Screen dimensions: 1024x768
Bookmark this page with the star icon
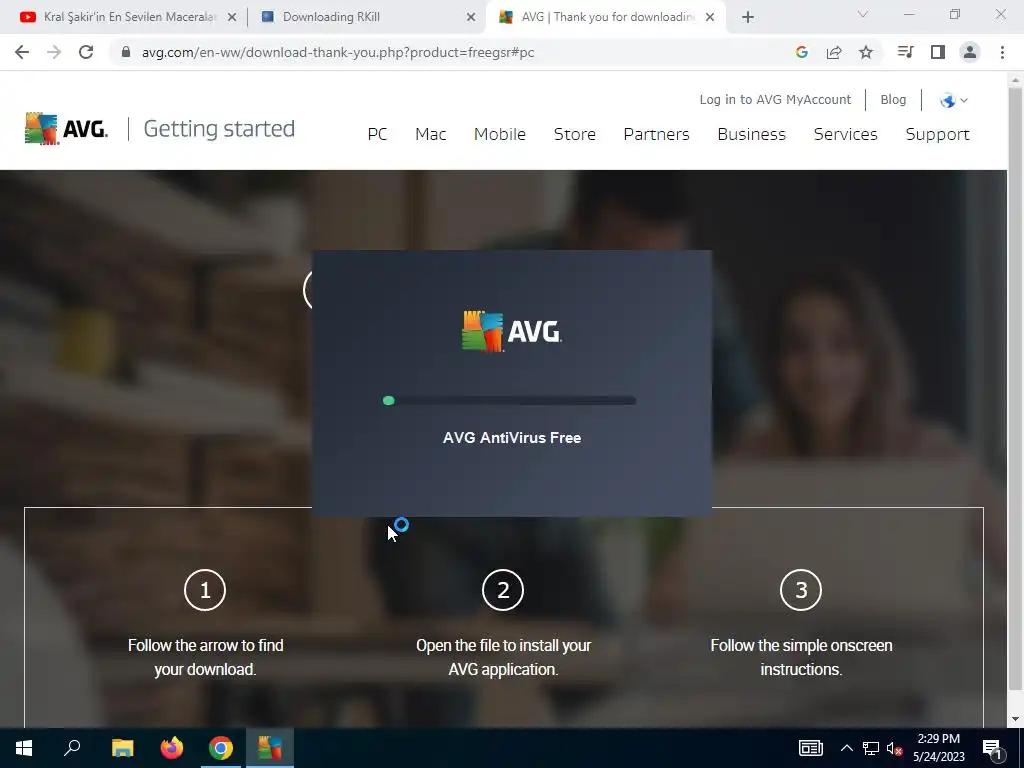(866, 52)
